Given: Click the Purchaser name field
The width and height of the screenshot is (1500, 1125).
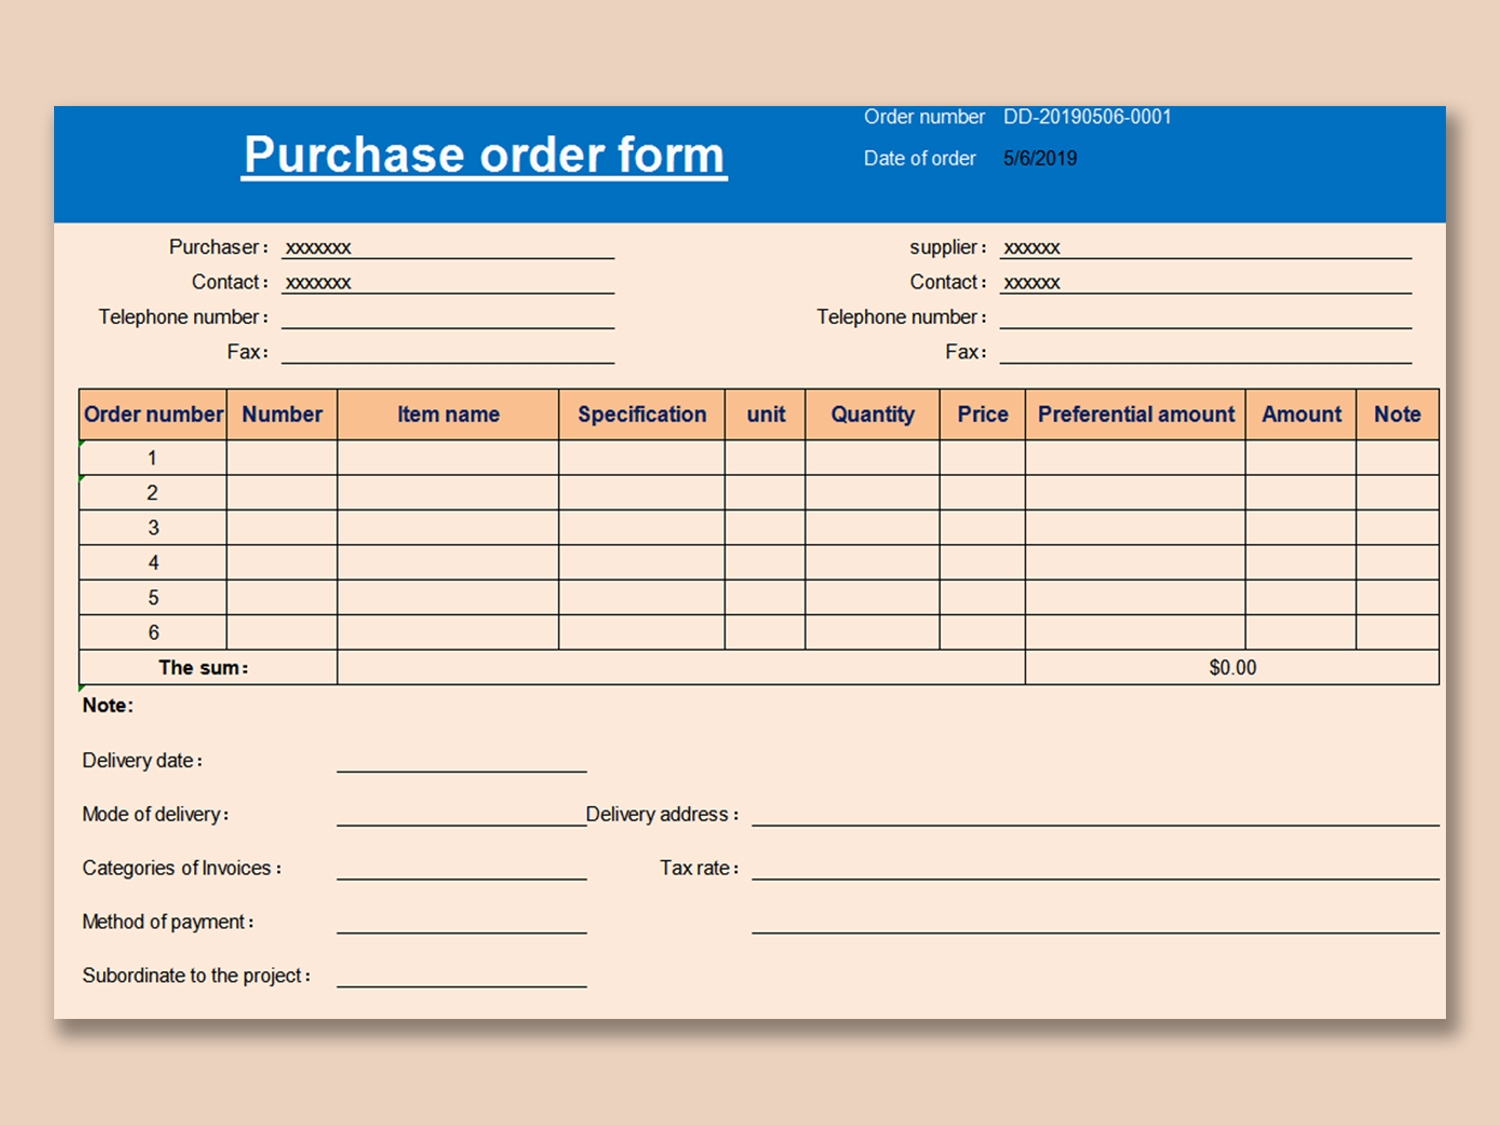Looking at the screenshot, I should coord(447,247).
